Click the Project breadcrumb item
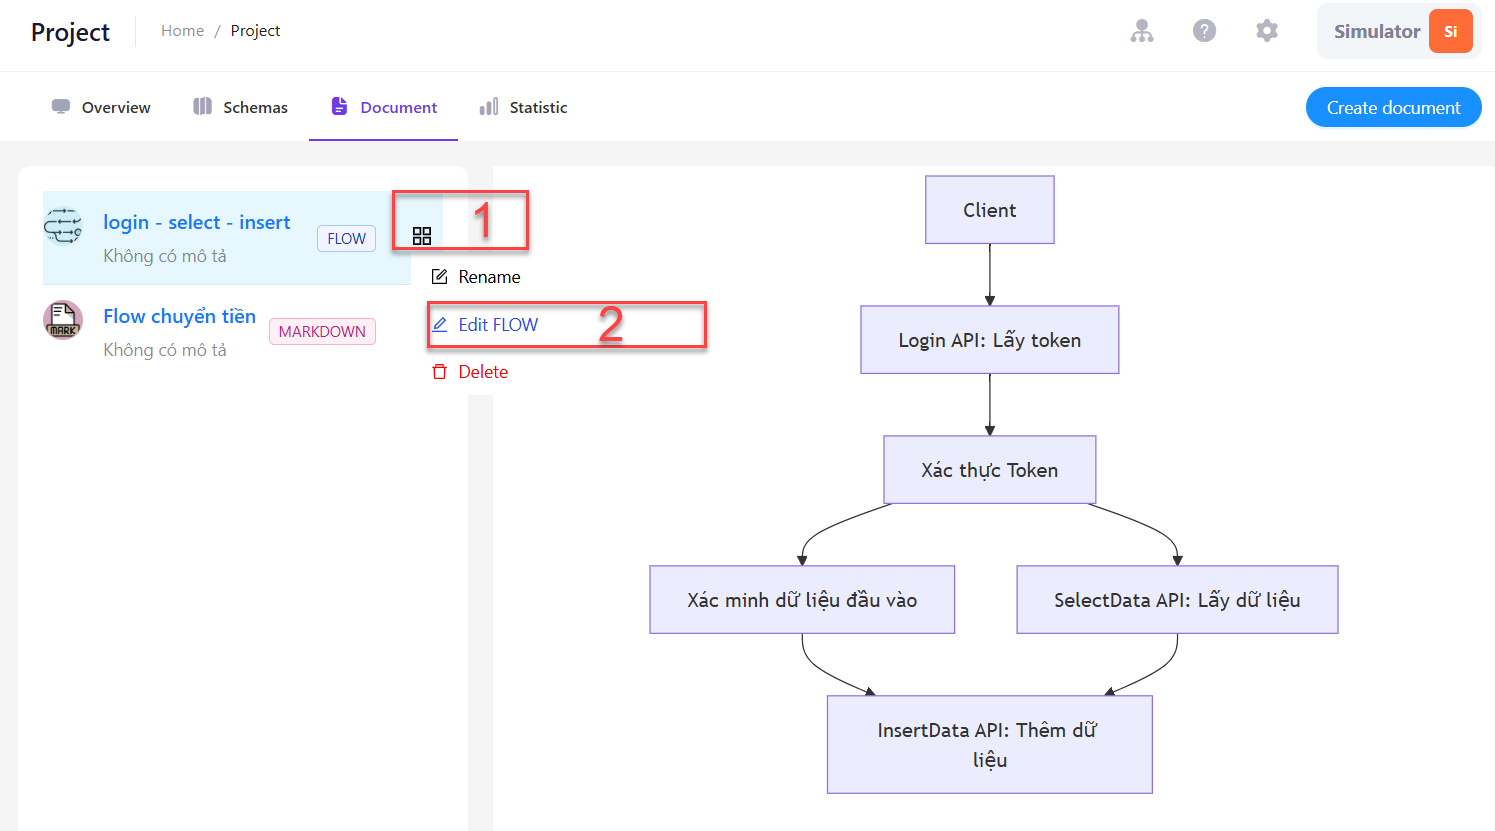The width and height of the screenshot is (1495, 831). pyautogui.click(x=255, y=31)
